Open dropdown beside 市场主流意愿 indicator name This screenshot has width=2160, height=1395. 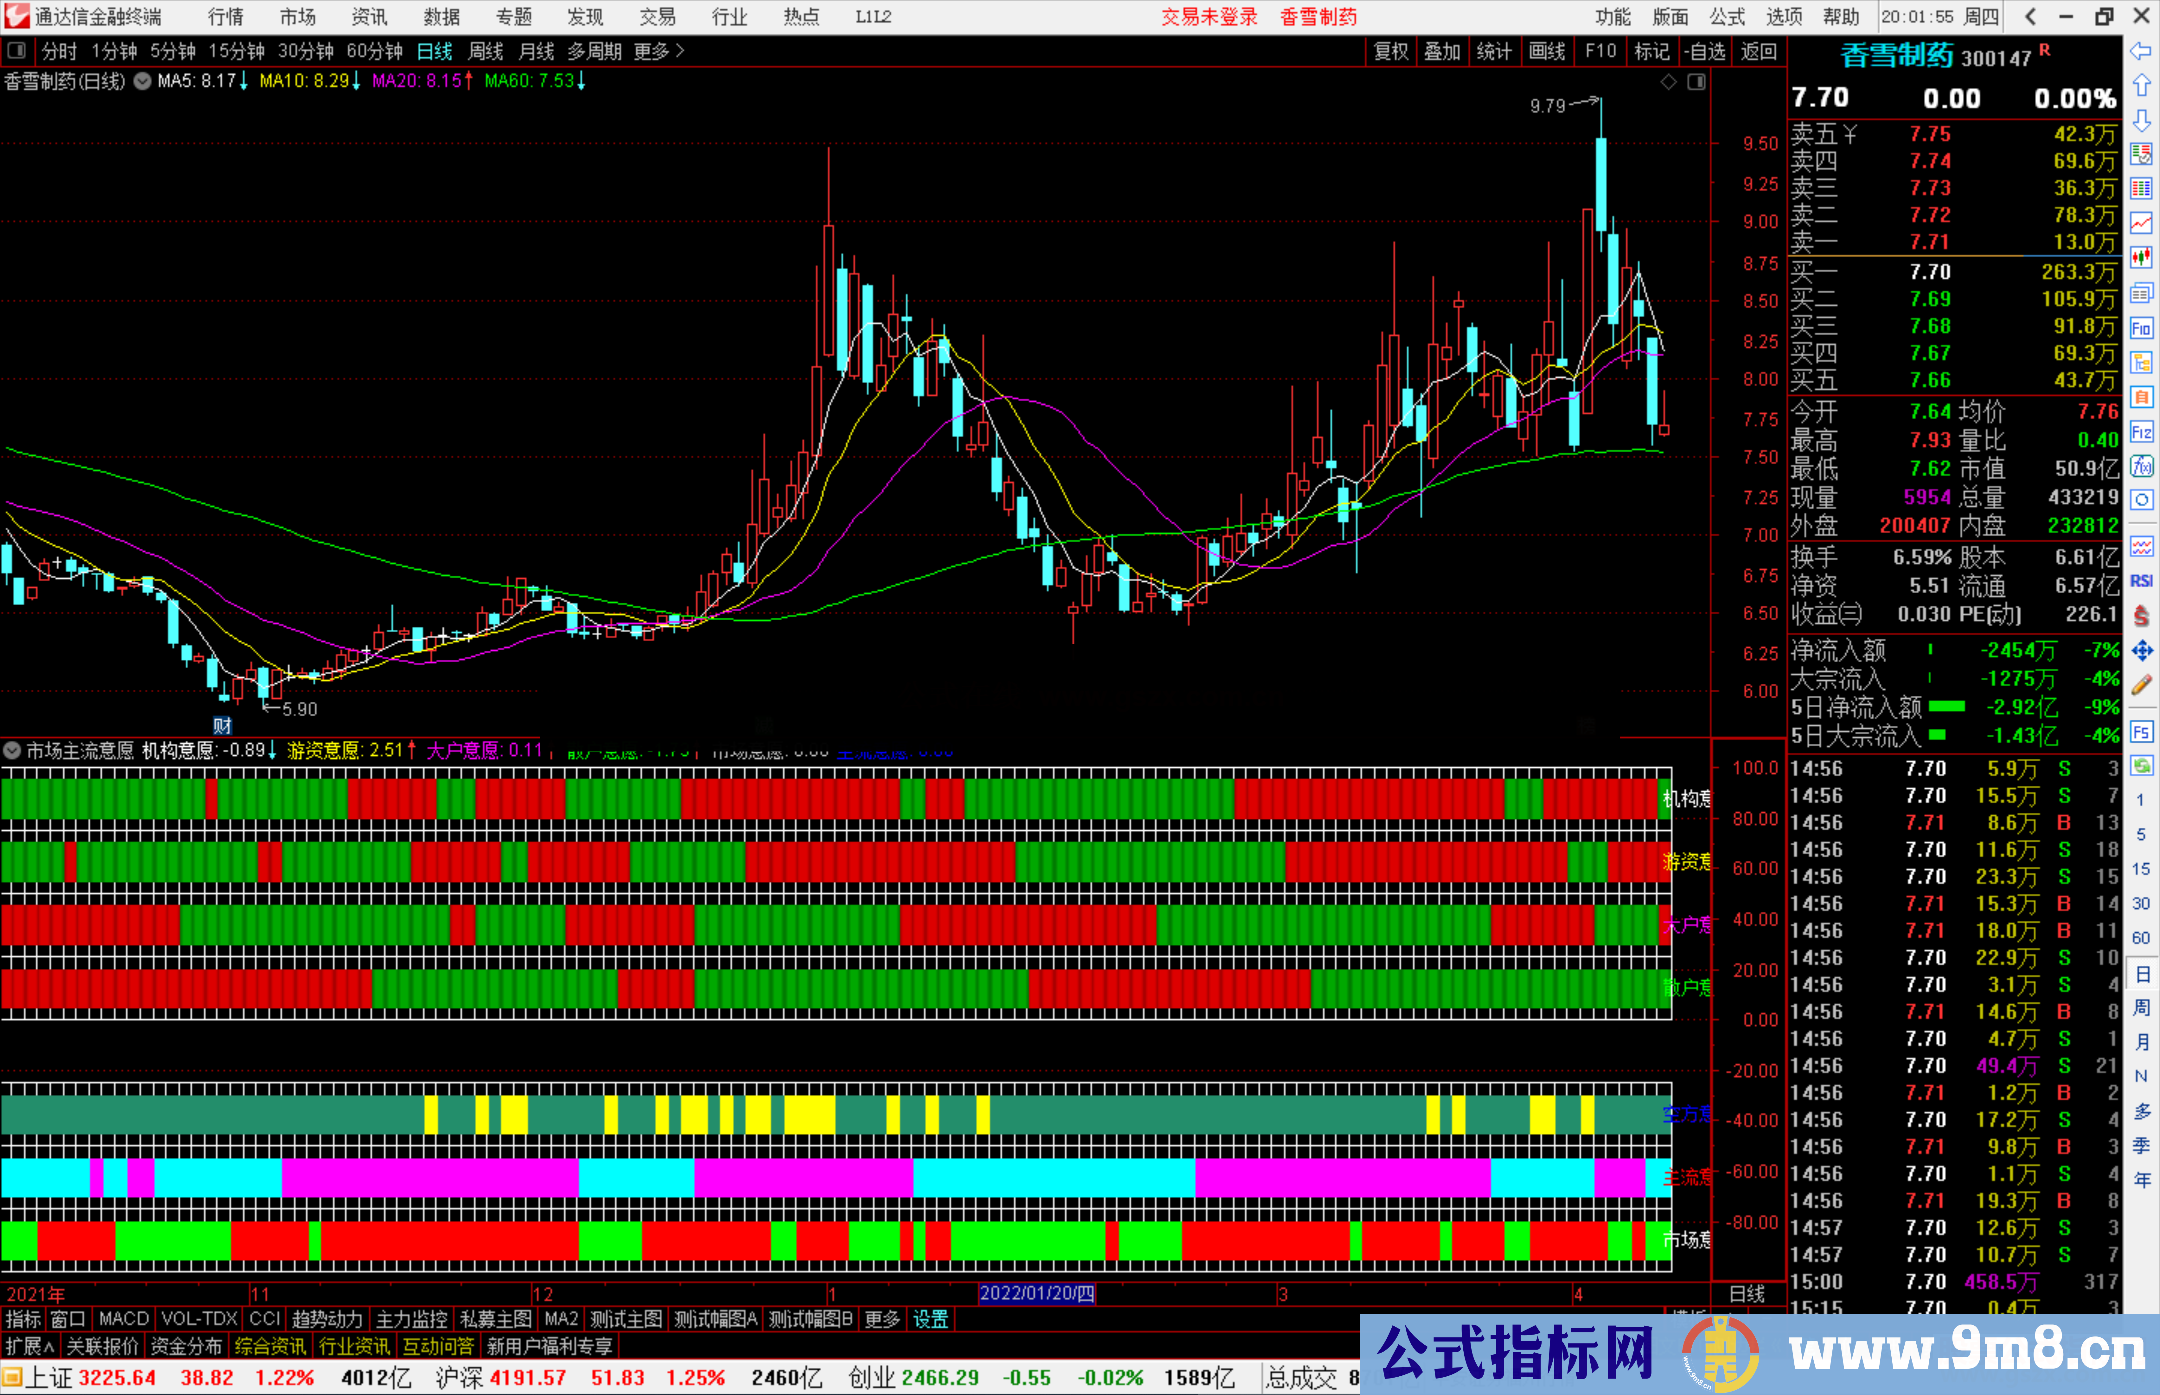point(12,750)
